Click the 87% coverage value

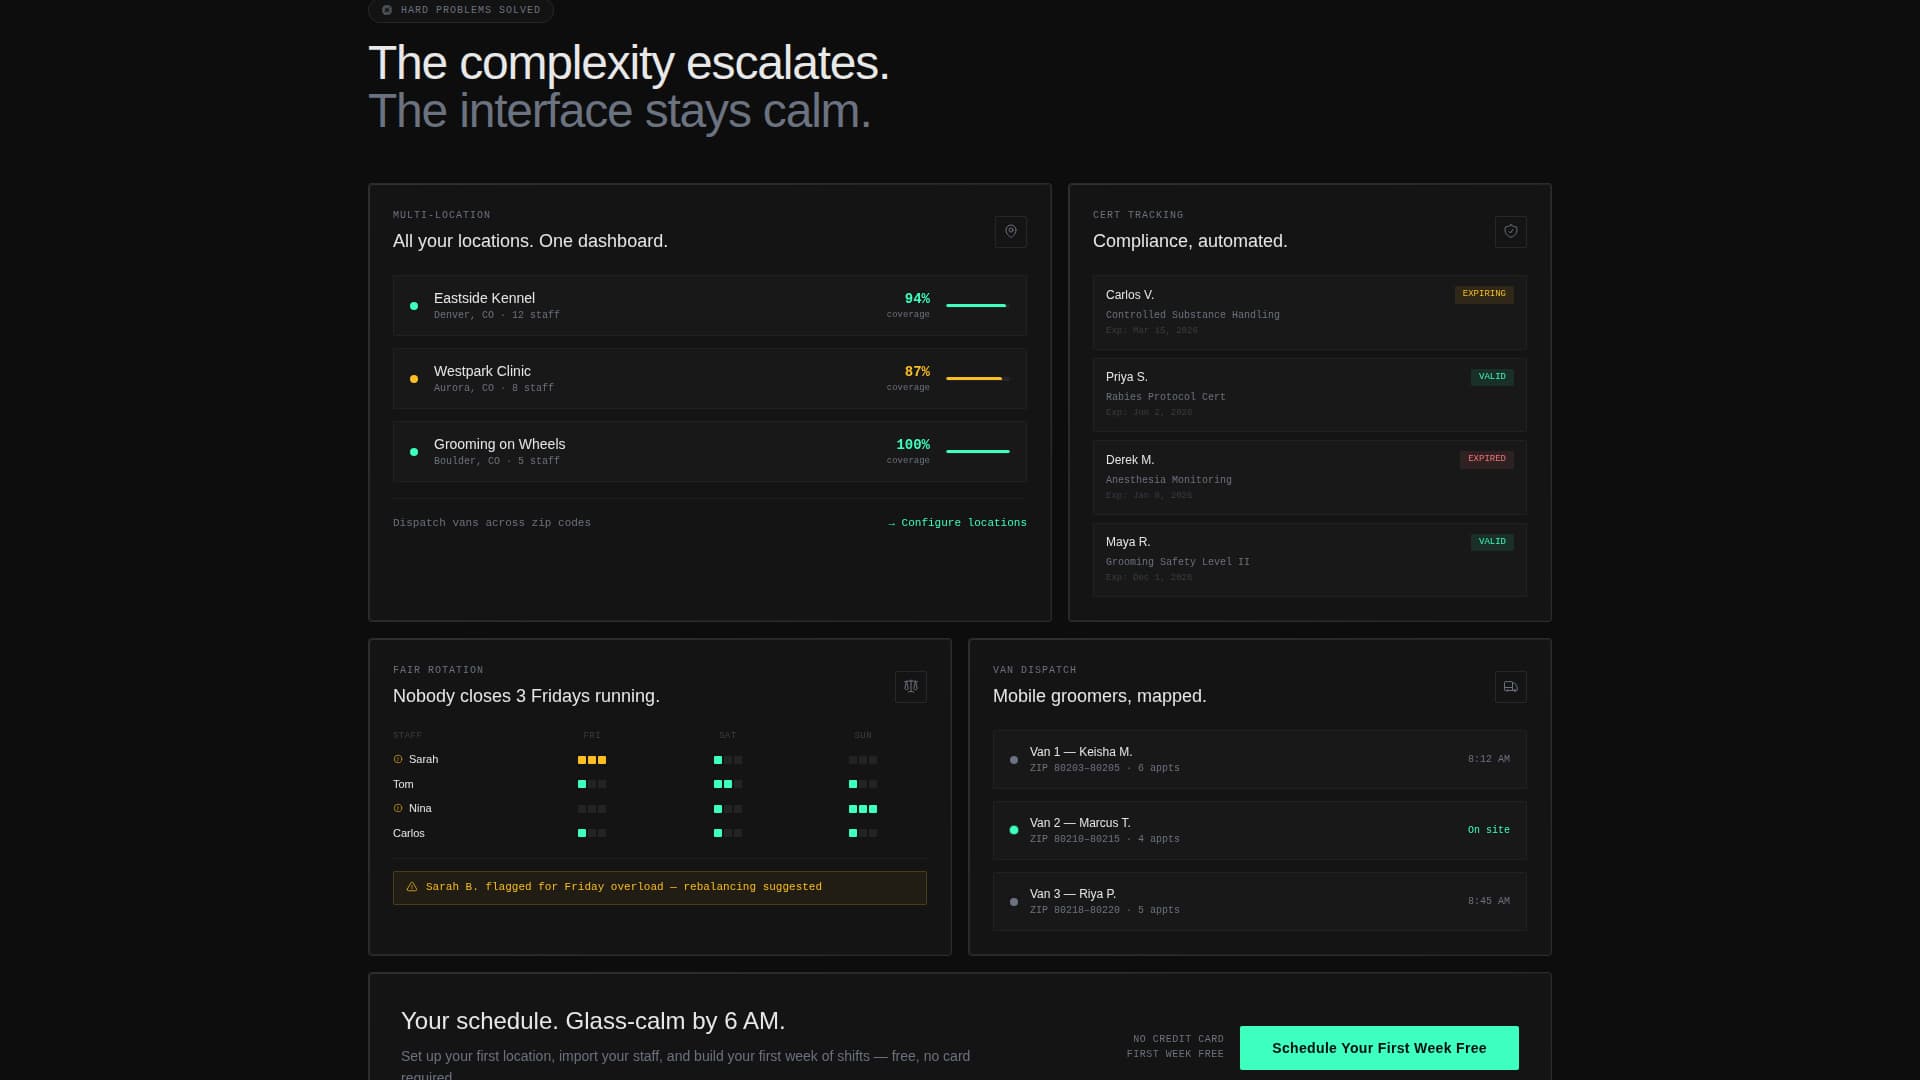917,372
